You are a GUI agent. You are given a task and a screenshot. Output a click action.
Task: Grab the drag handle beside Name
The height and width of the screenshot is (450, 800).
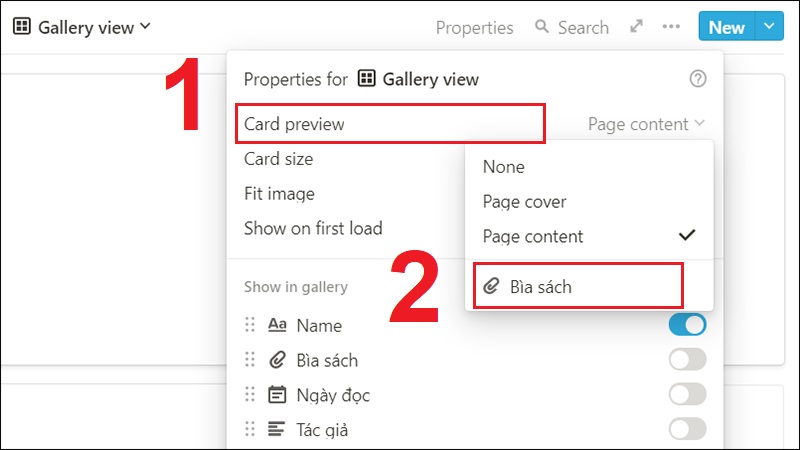[x=250, y=325]
